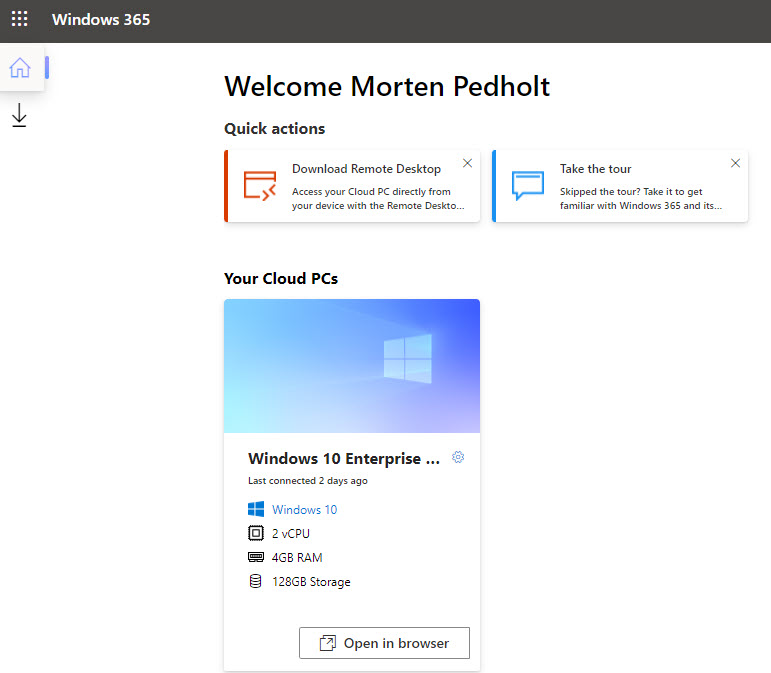Click the Windows 365 title

pyautogui.click(x=101, y=20)
